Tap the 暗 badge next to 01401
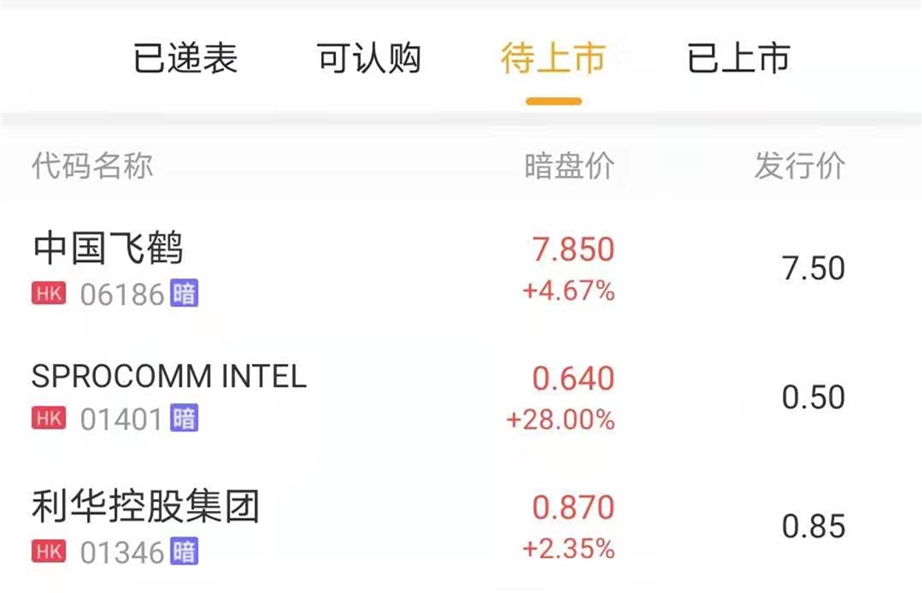 pyautogui.click(x=184, y=418)
